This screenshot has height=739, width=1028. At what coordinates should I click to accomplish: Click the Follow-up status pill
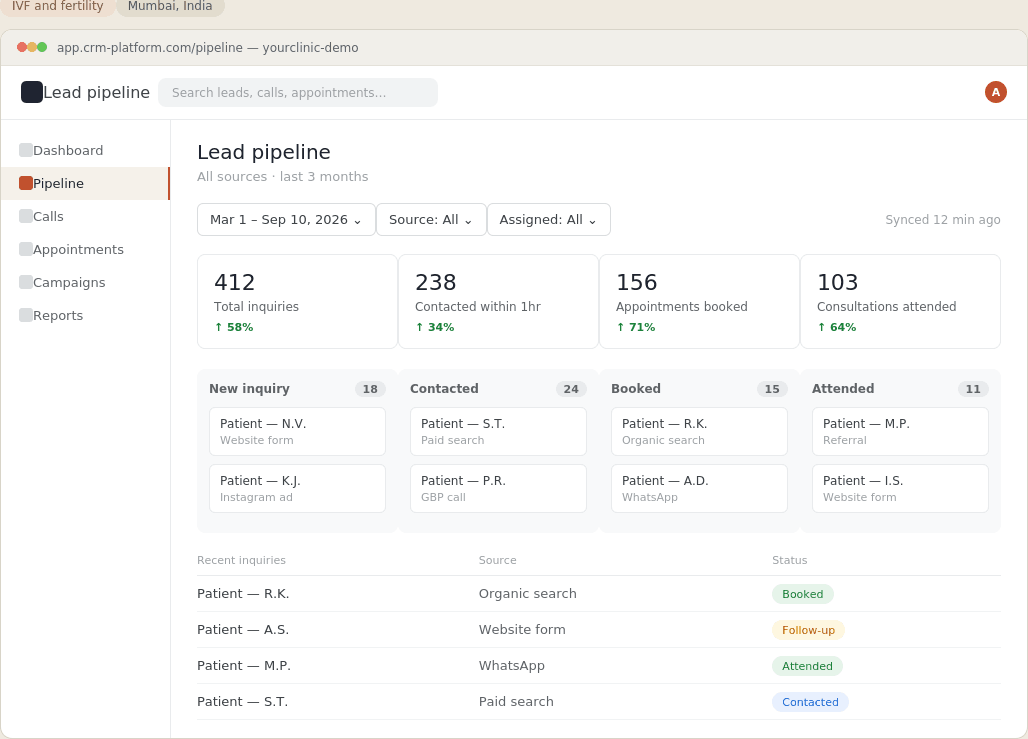click(x=808, y=630)
